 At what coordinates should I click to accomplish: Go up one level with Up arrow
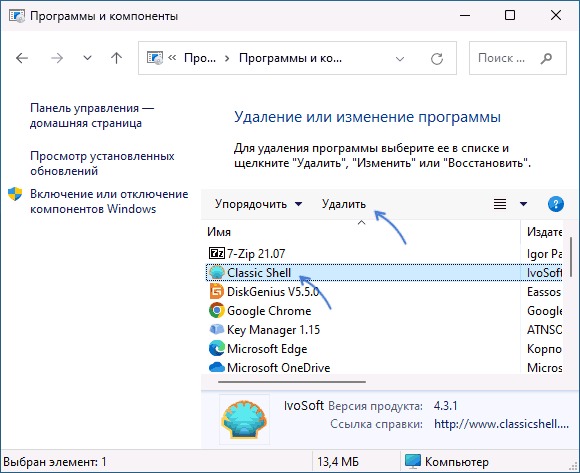pyautogui.click(x=117, y=58)
